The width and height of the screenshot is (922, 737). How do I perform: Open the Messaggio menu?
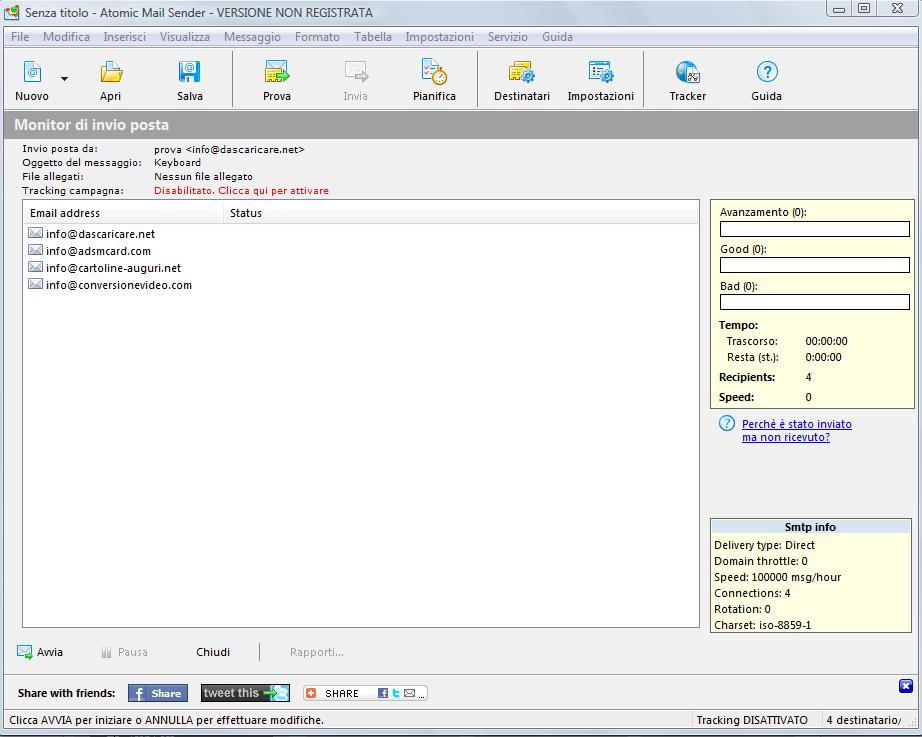point(252,36)
